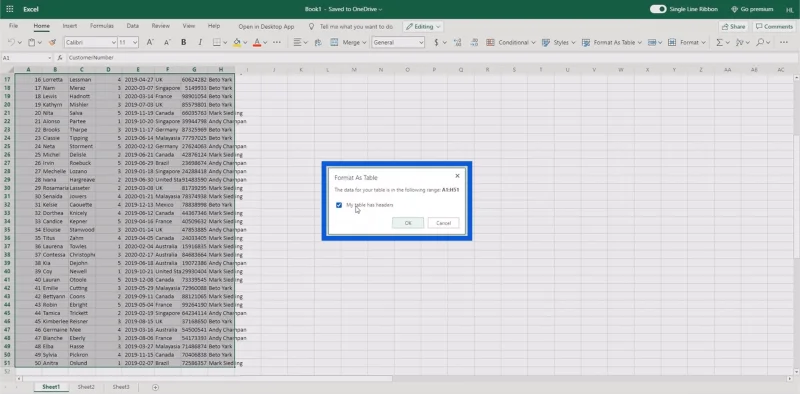This screenshot has width=800, height=394.
Task: Toggle Bold formatting
Action: pos(184,42)
